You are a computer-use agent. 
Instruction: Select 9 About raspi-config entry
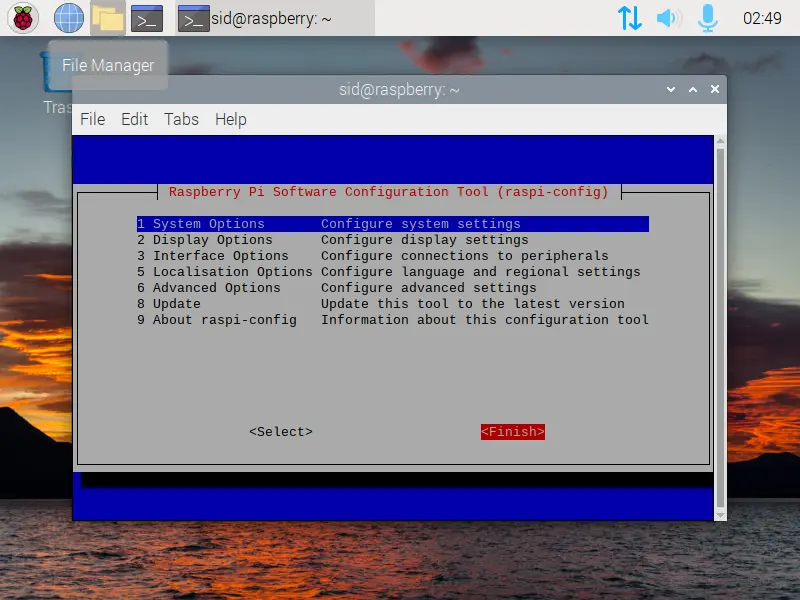pyautogui.click(x=393, y=320)
